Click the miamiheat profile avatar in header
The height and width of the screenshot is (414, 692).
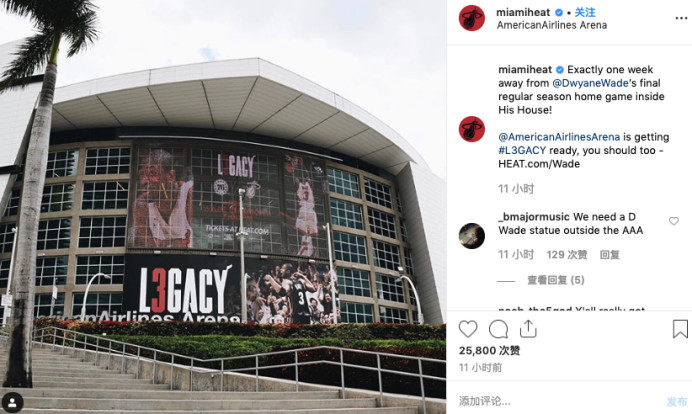(x=472, y=18)
